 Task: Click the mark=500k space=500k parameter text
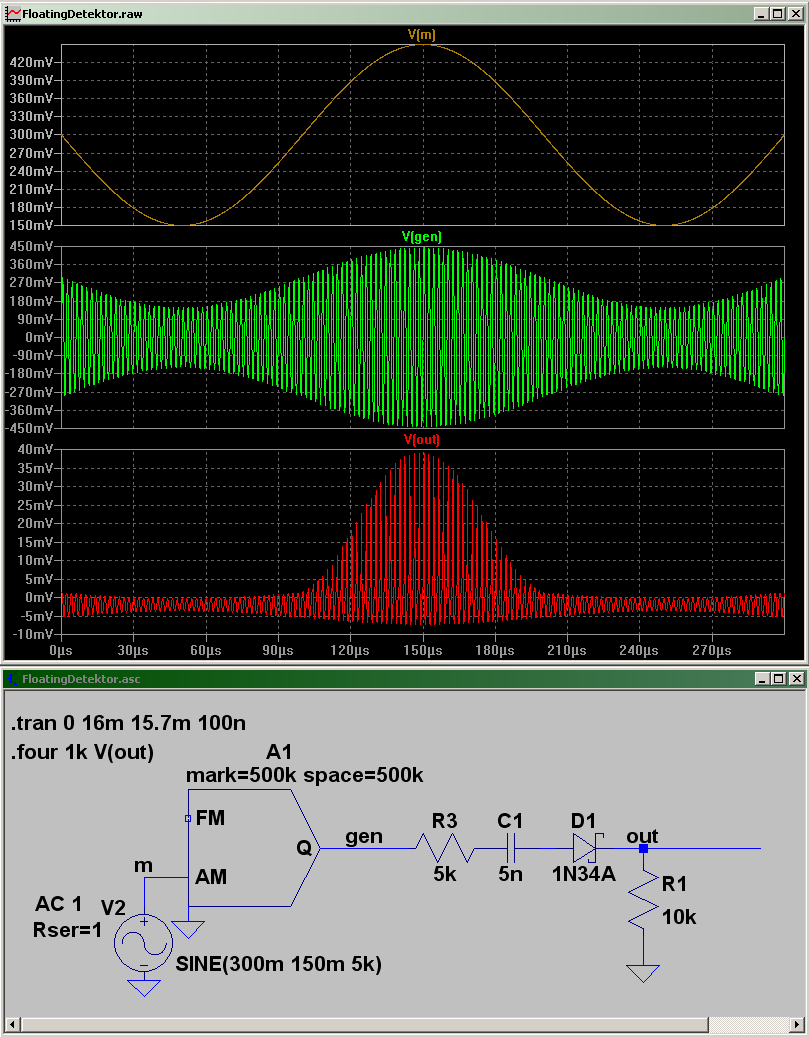point(304,775)
